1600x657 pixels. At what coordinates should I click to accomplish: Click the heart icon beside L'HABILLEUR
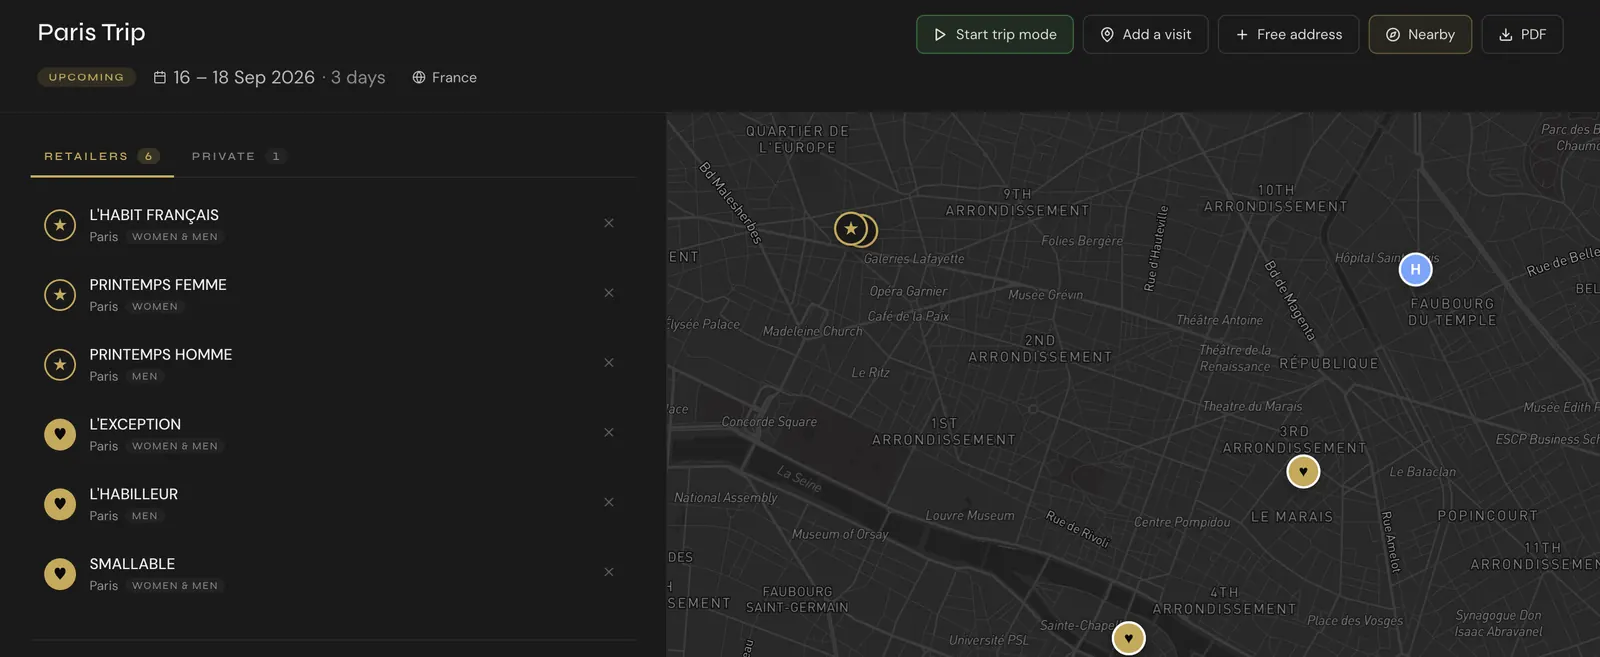pos(60,504)
